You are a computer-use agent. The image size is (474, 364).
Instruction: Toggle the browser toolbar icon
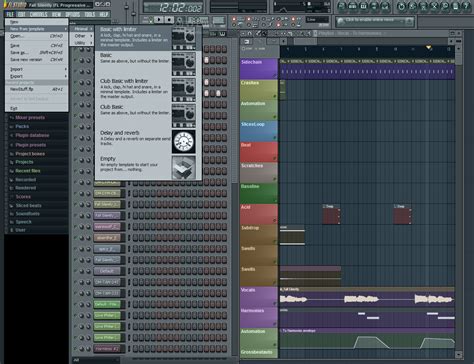(374, 6)
